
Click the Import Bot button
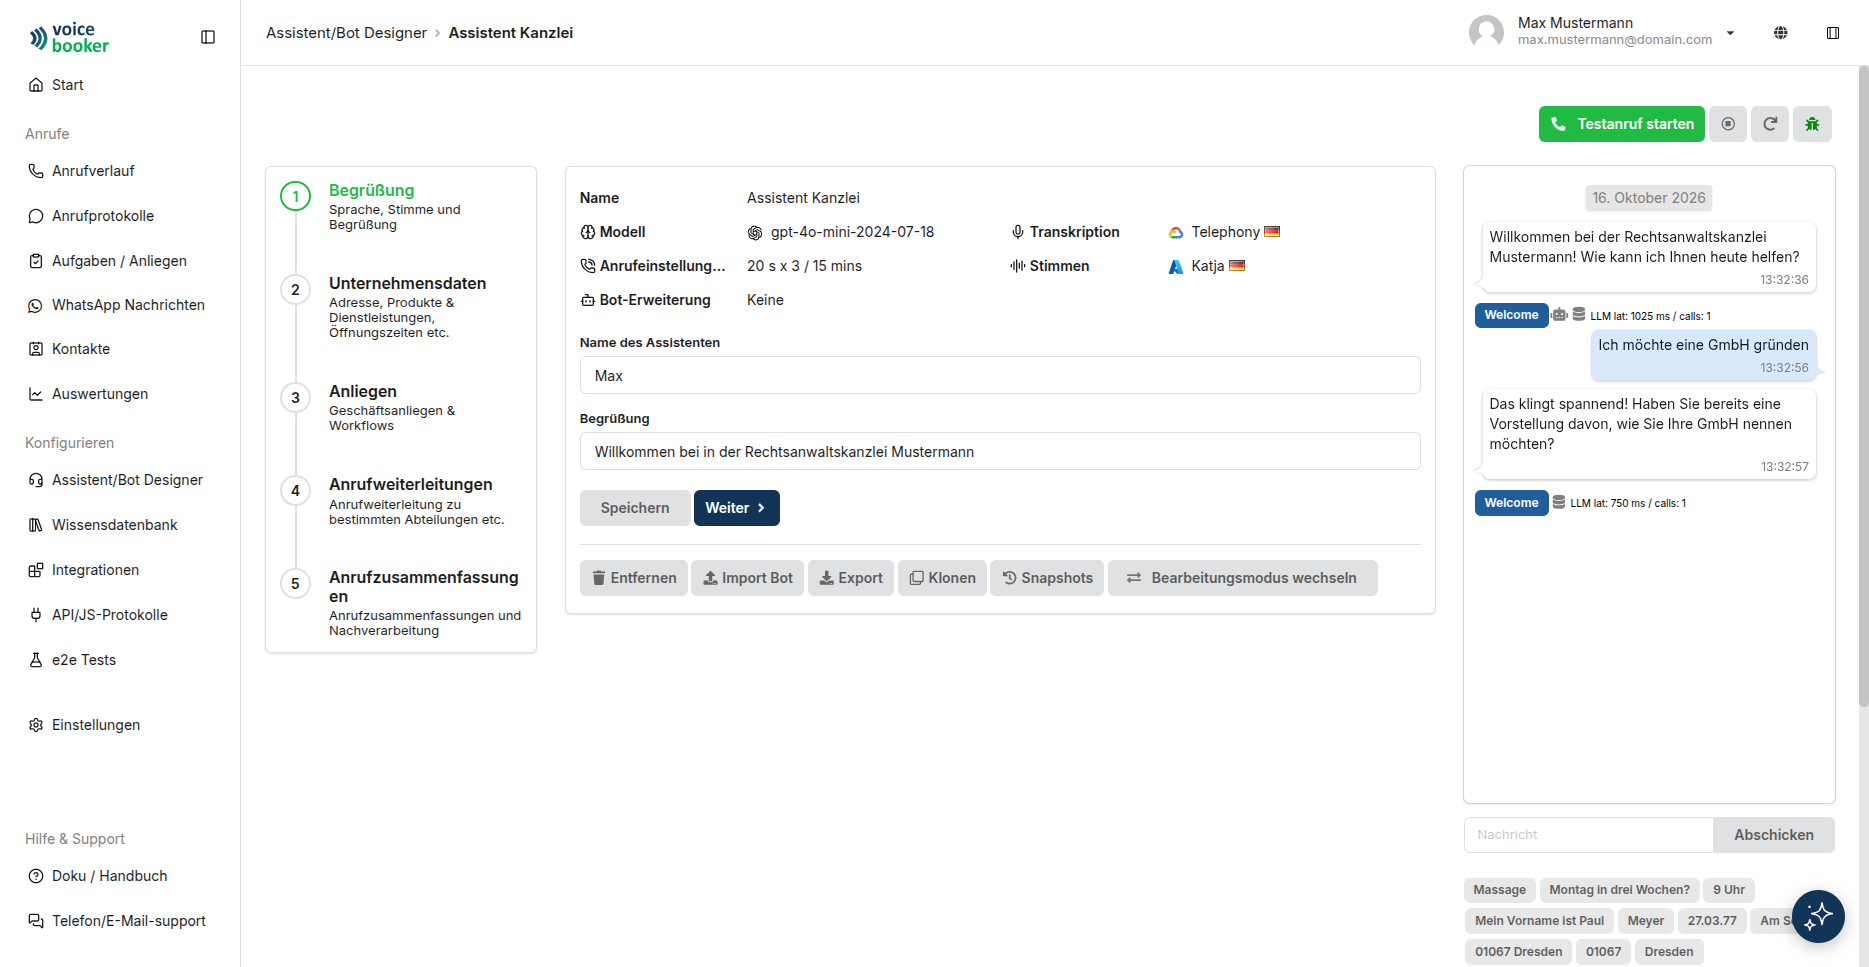point(747,578)
